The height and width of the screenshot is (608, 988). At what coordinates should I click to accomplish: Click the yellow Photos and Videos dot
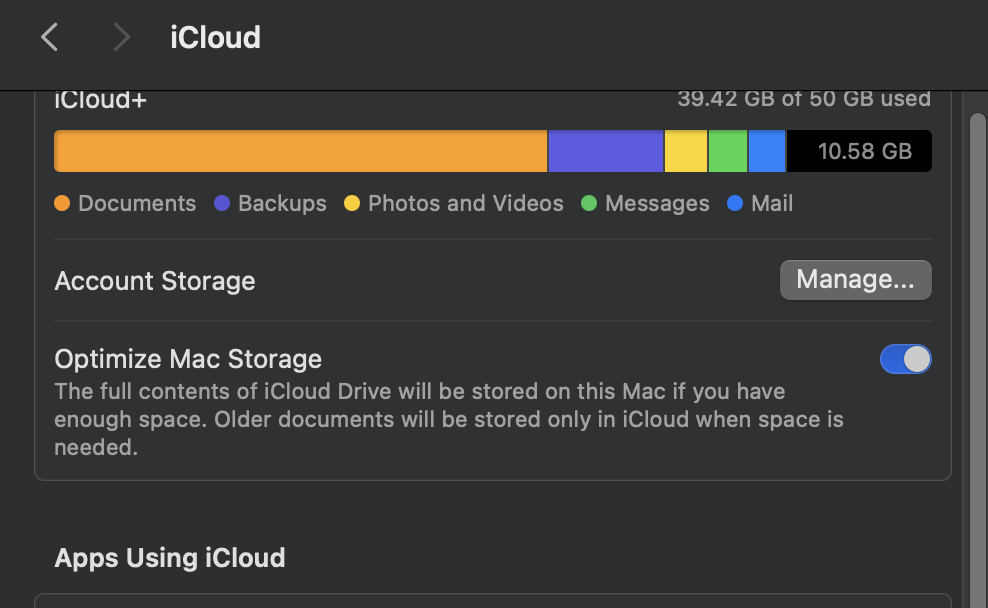352,203
